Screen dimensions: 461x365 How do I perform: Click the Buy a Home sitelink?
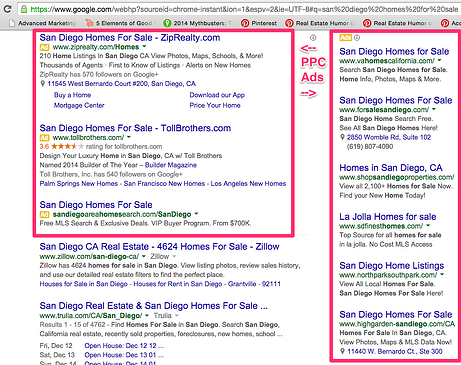72,95
